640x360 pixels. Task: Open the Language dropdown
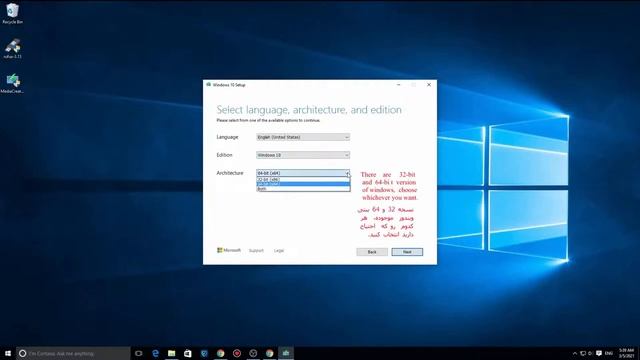[303, 137]
